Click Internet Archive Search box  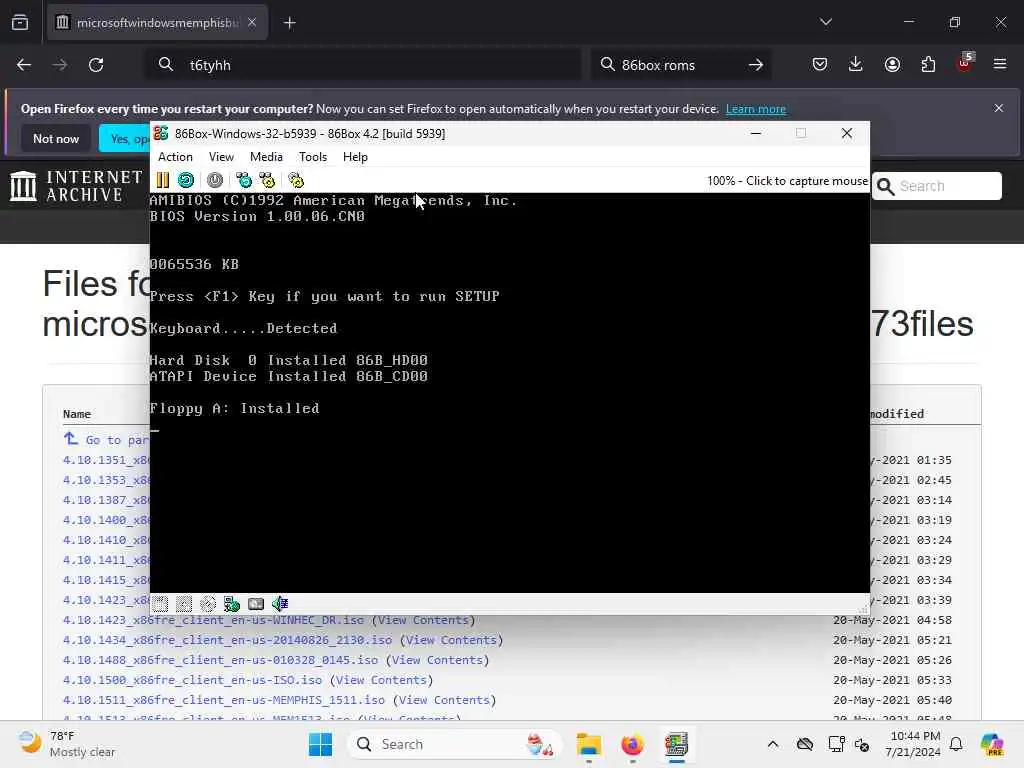936,186
